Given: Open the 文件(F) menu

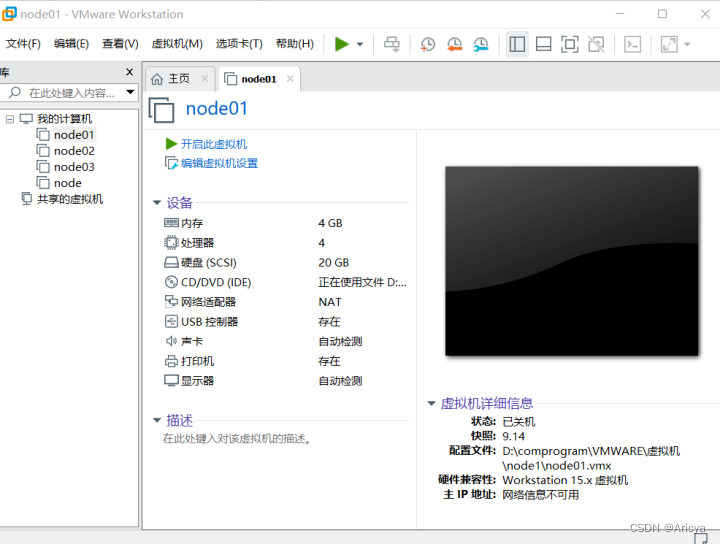Looking at the screenshot, I should point(23,44).
